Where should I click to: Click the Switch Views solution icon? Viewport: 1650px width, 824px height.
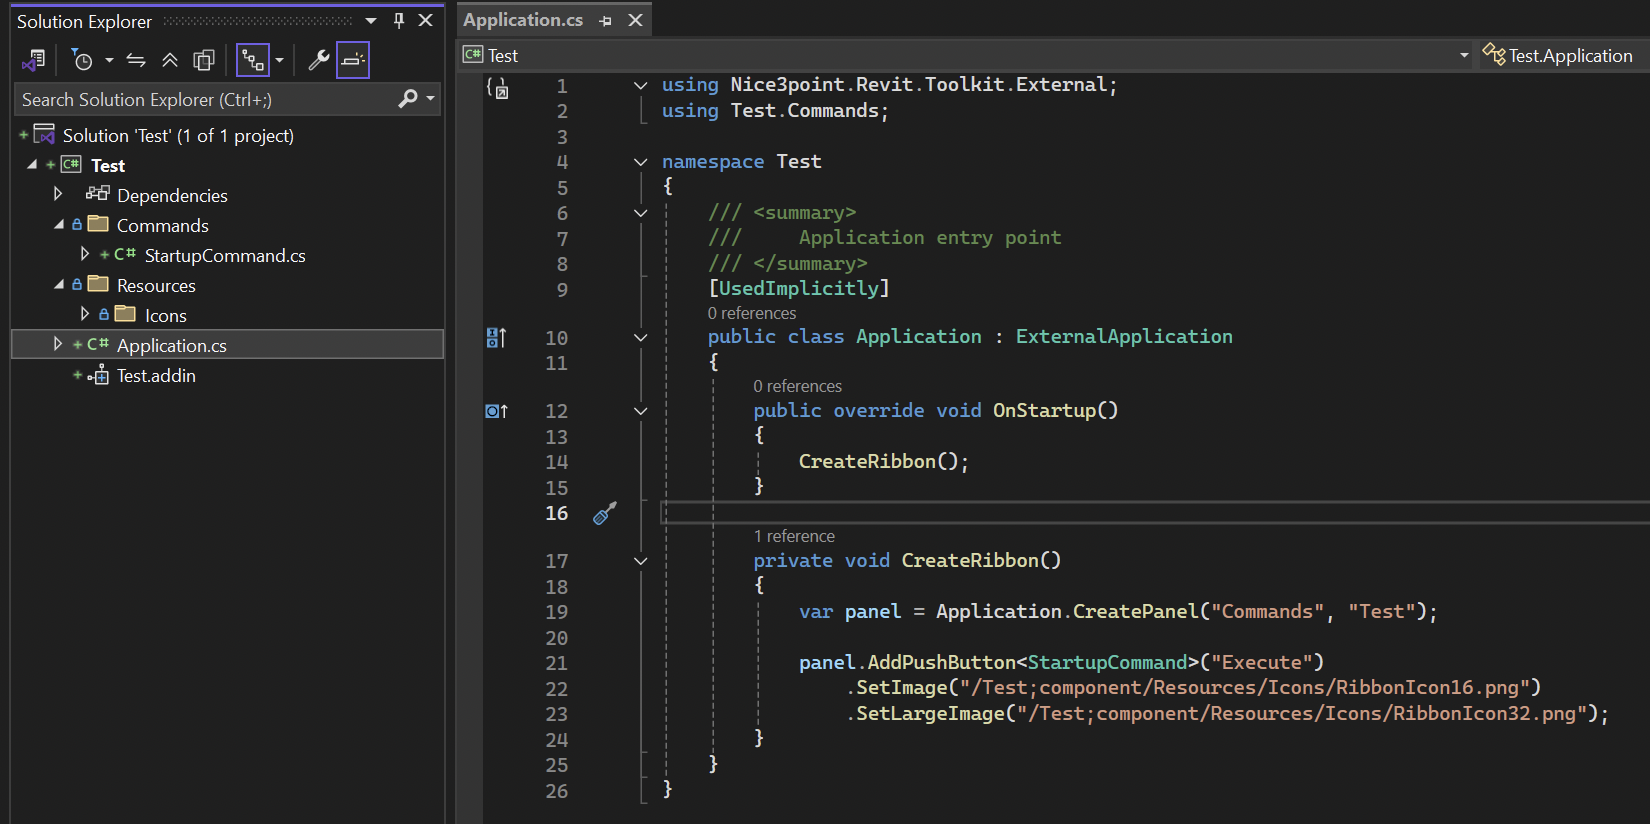click(34, 60)
